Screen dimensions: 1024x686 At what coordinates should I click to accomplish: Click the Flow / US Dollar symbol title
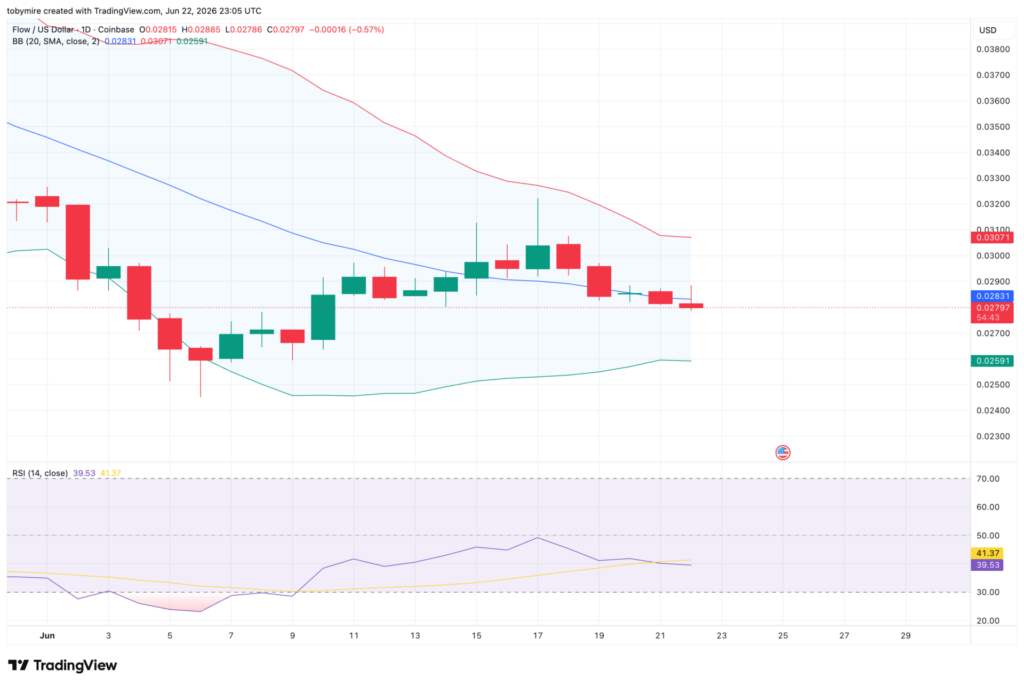pyautogui.click(x=73, y=29)
